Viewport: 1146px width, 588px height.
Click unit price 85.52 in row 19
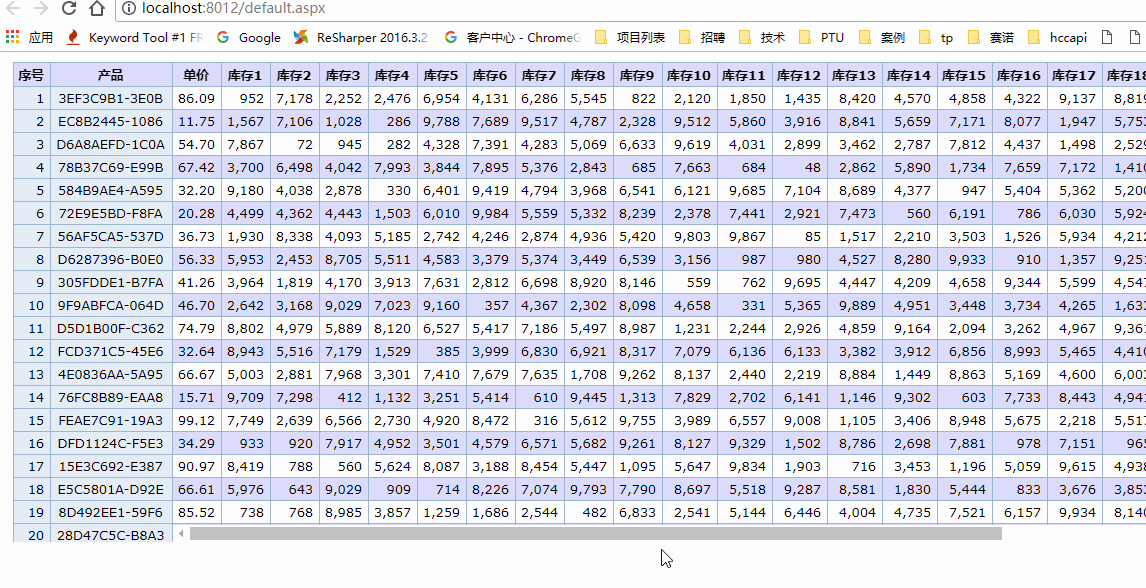click(197, 513)
